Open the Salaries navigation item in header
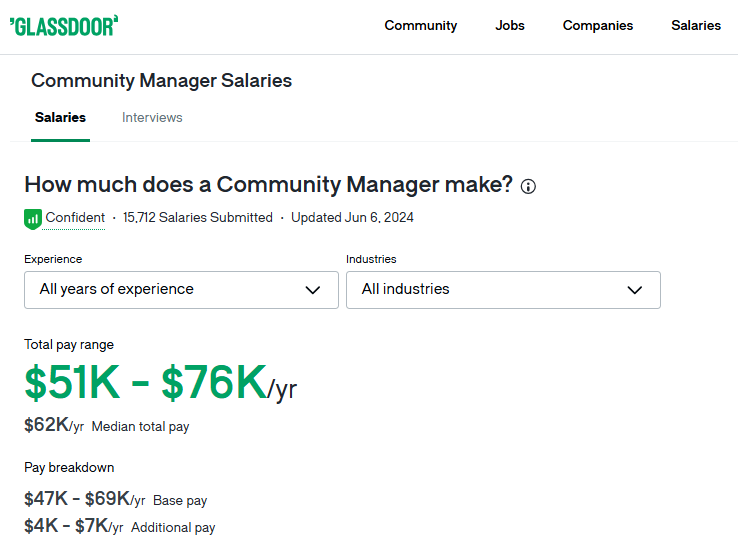 [696, 25]
